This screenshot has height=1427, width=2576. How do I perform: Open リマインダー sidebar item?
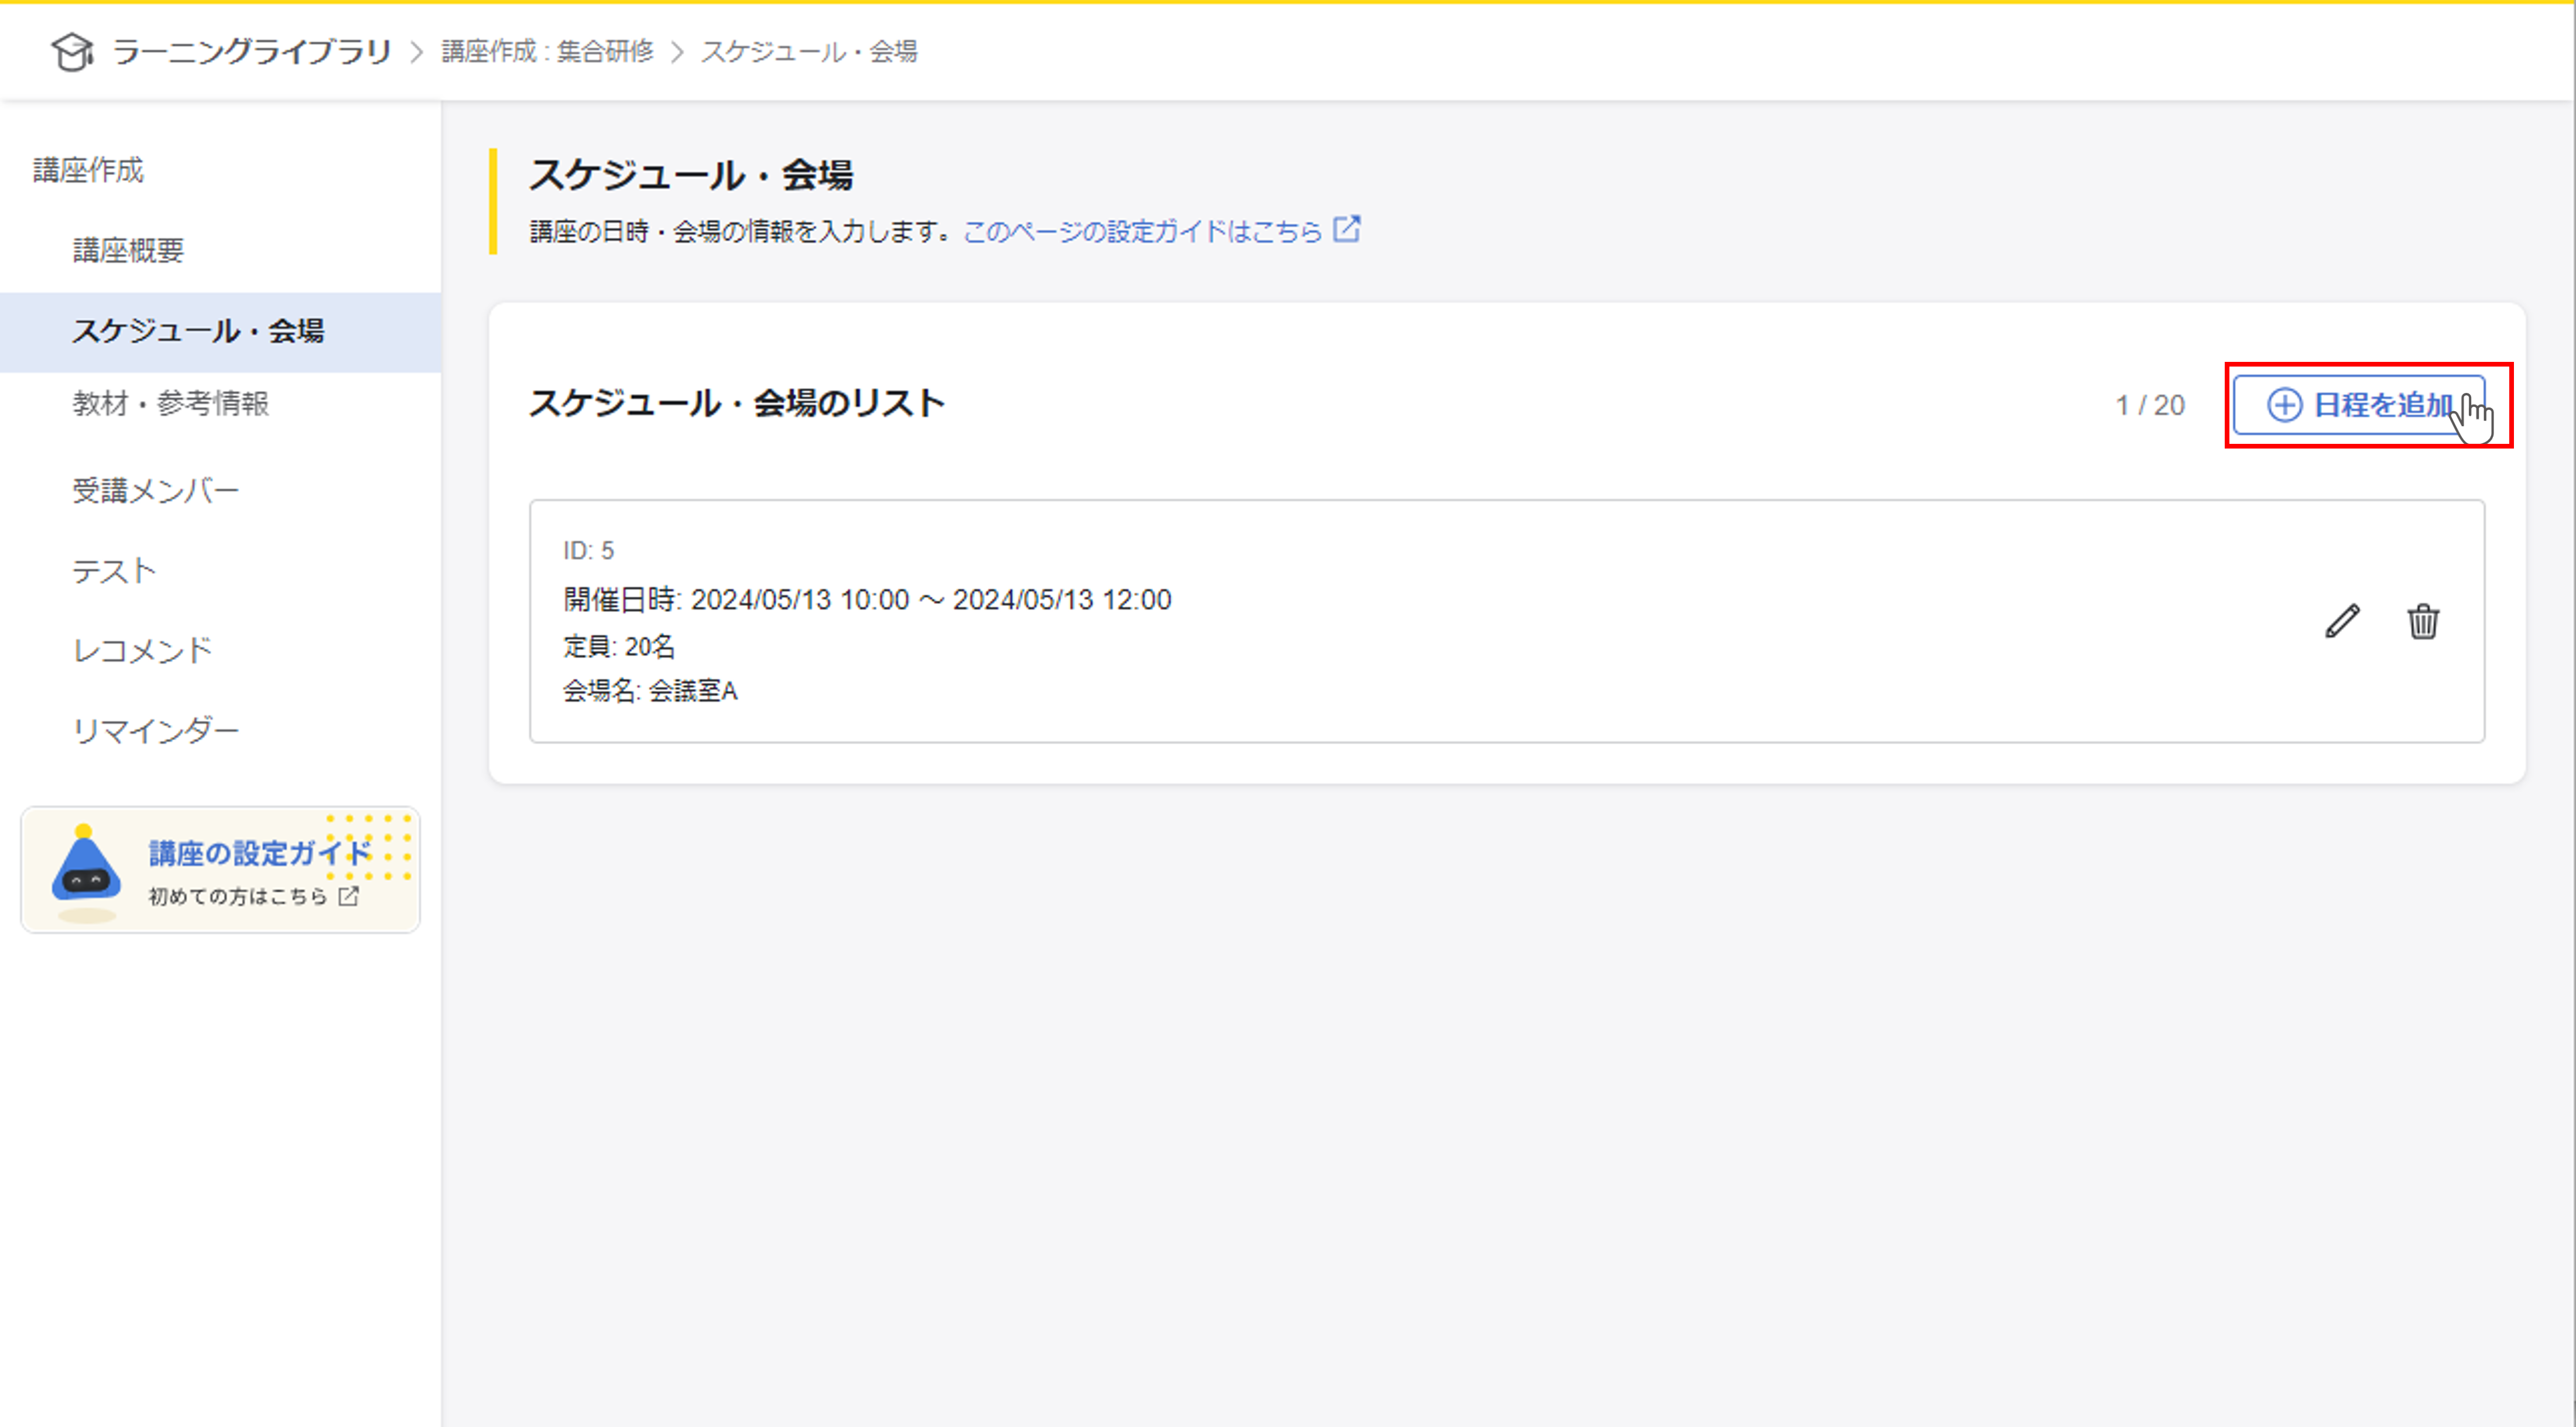click(x=155, y=730)
